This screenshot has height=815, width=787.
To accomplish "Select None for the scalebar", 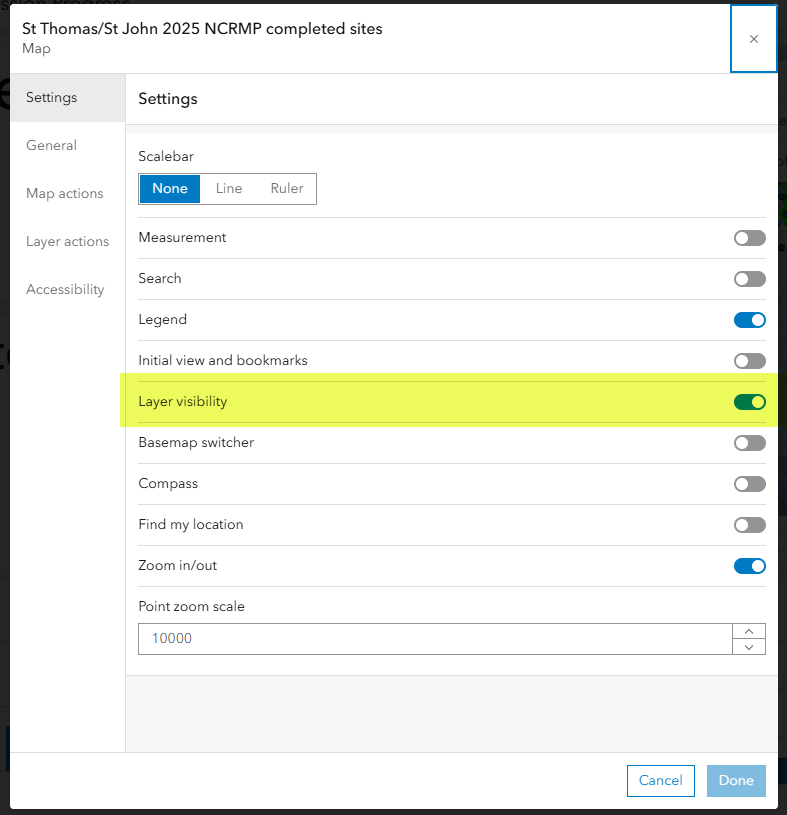I will tap(170, 189).
